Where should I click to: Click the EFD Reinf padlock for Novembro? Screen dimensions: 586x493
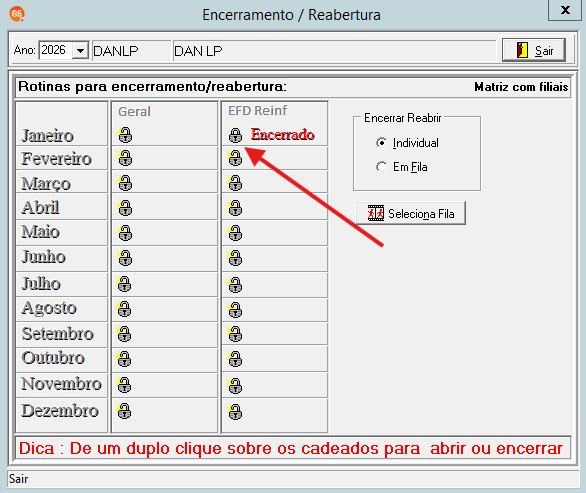coord(235,386)
